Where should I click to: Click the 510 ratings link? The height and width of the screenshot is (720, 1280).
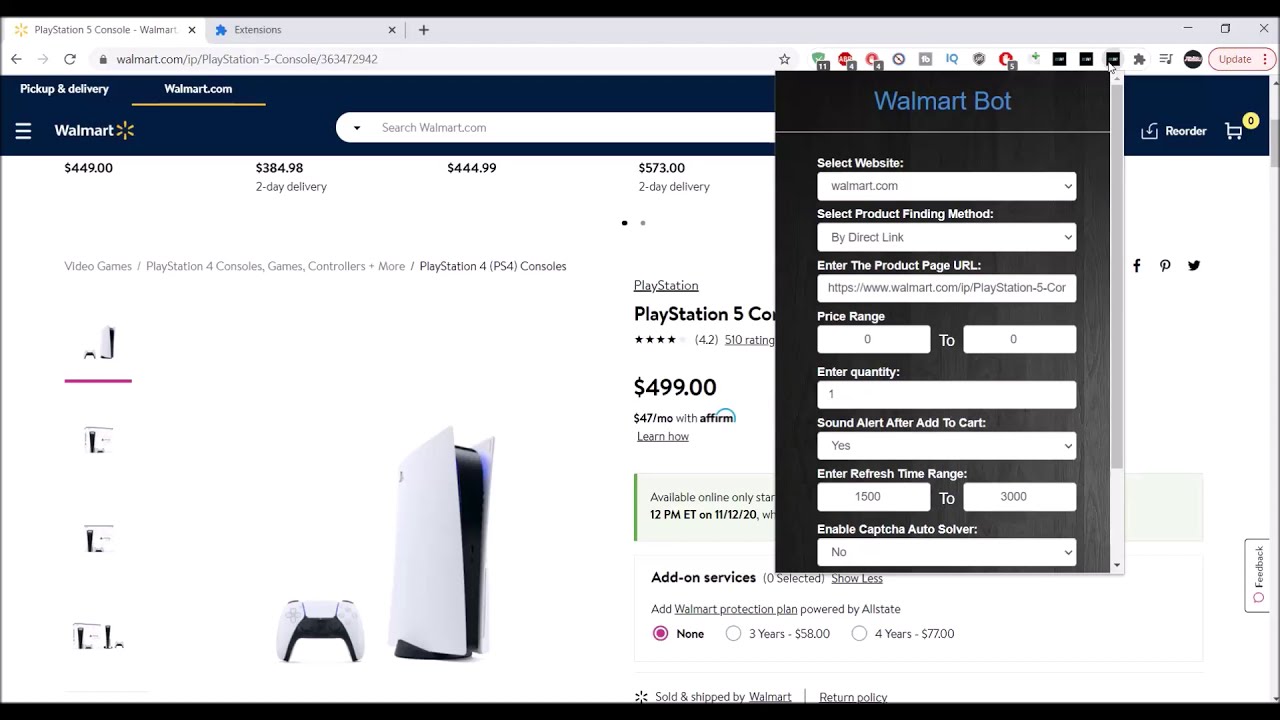(750, 340)
